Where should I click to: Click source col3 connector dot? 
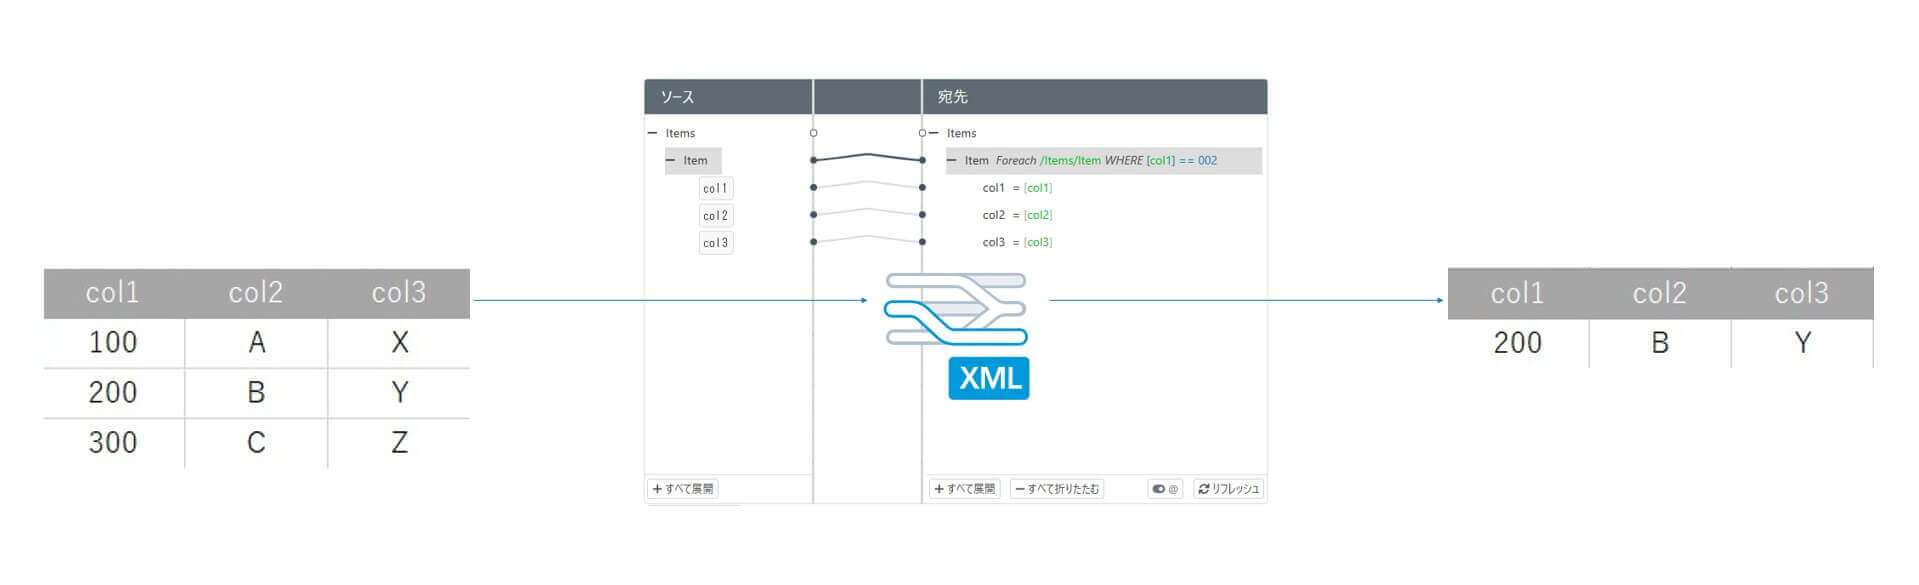[814, 242]
